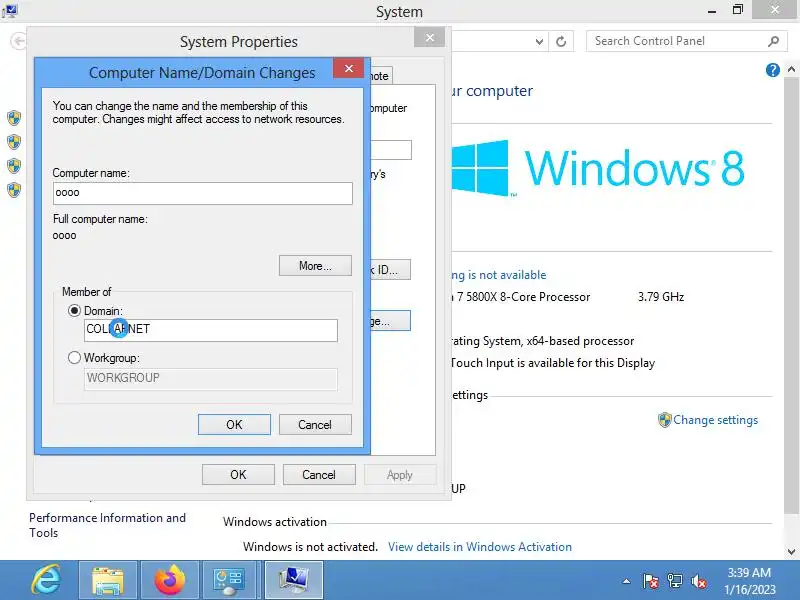Open Change settings link
Image resolution: width=800 pixels, height=600 pixels.
[x=715, y=420]
